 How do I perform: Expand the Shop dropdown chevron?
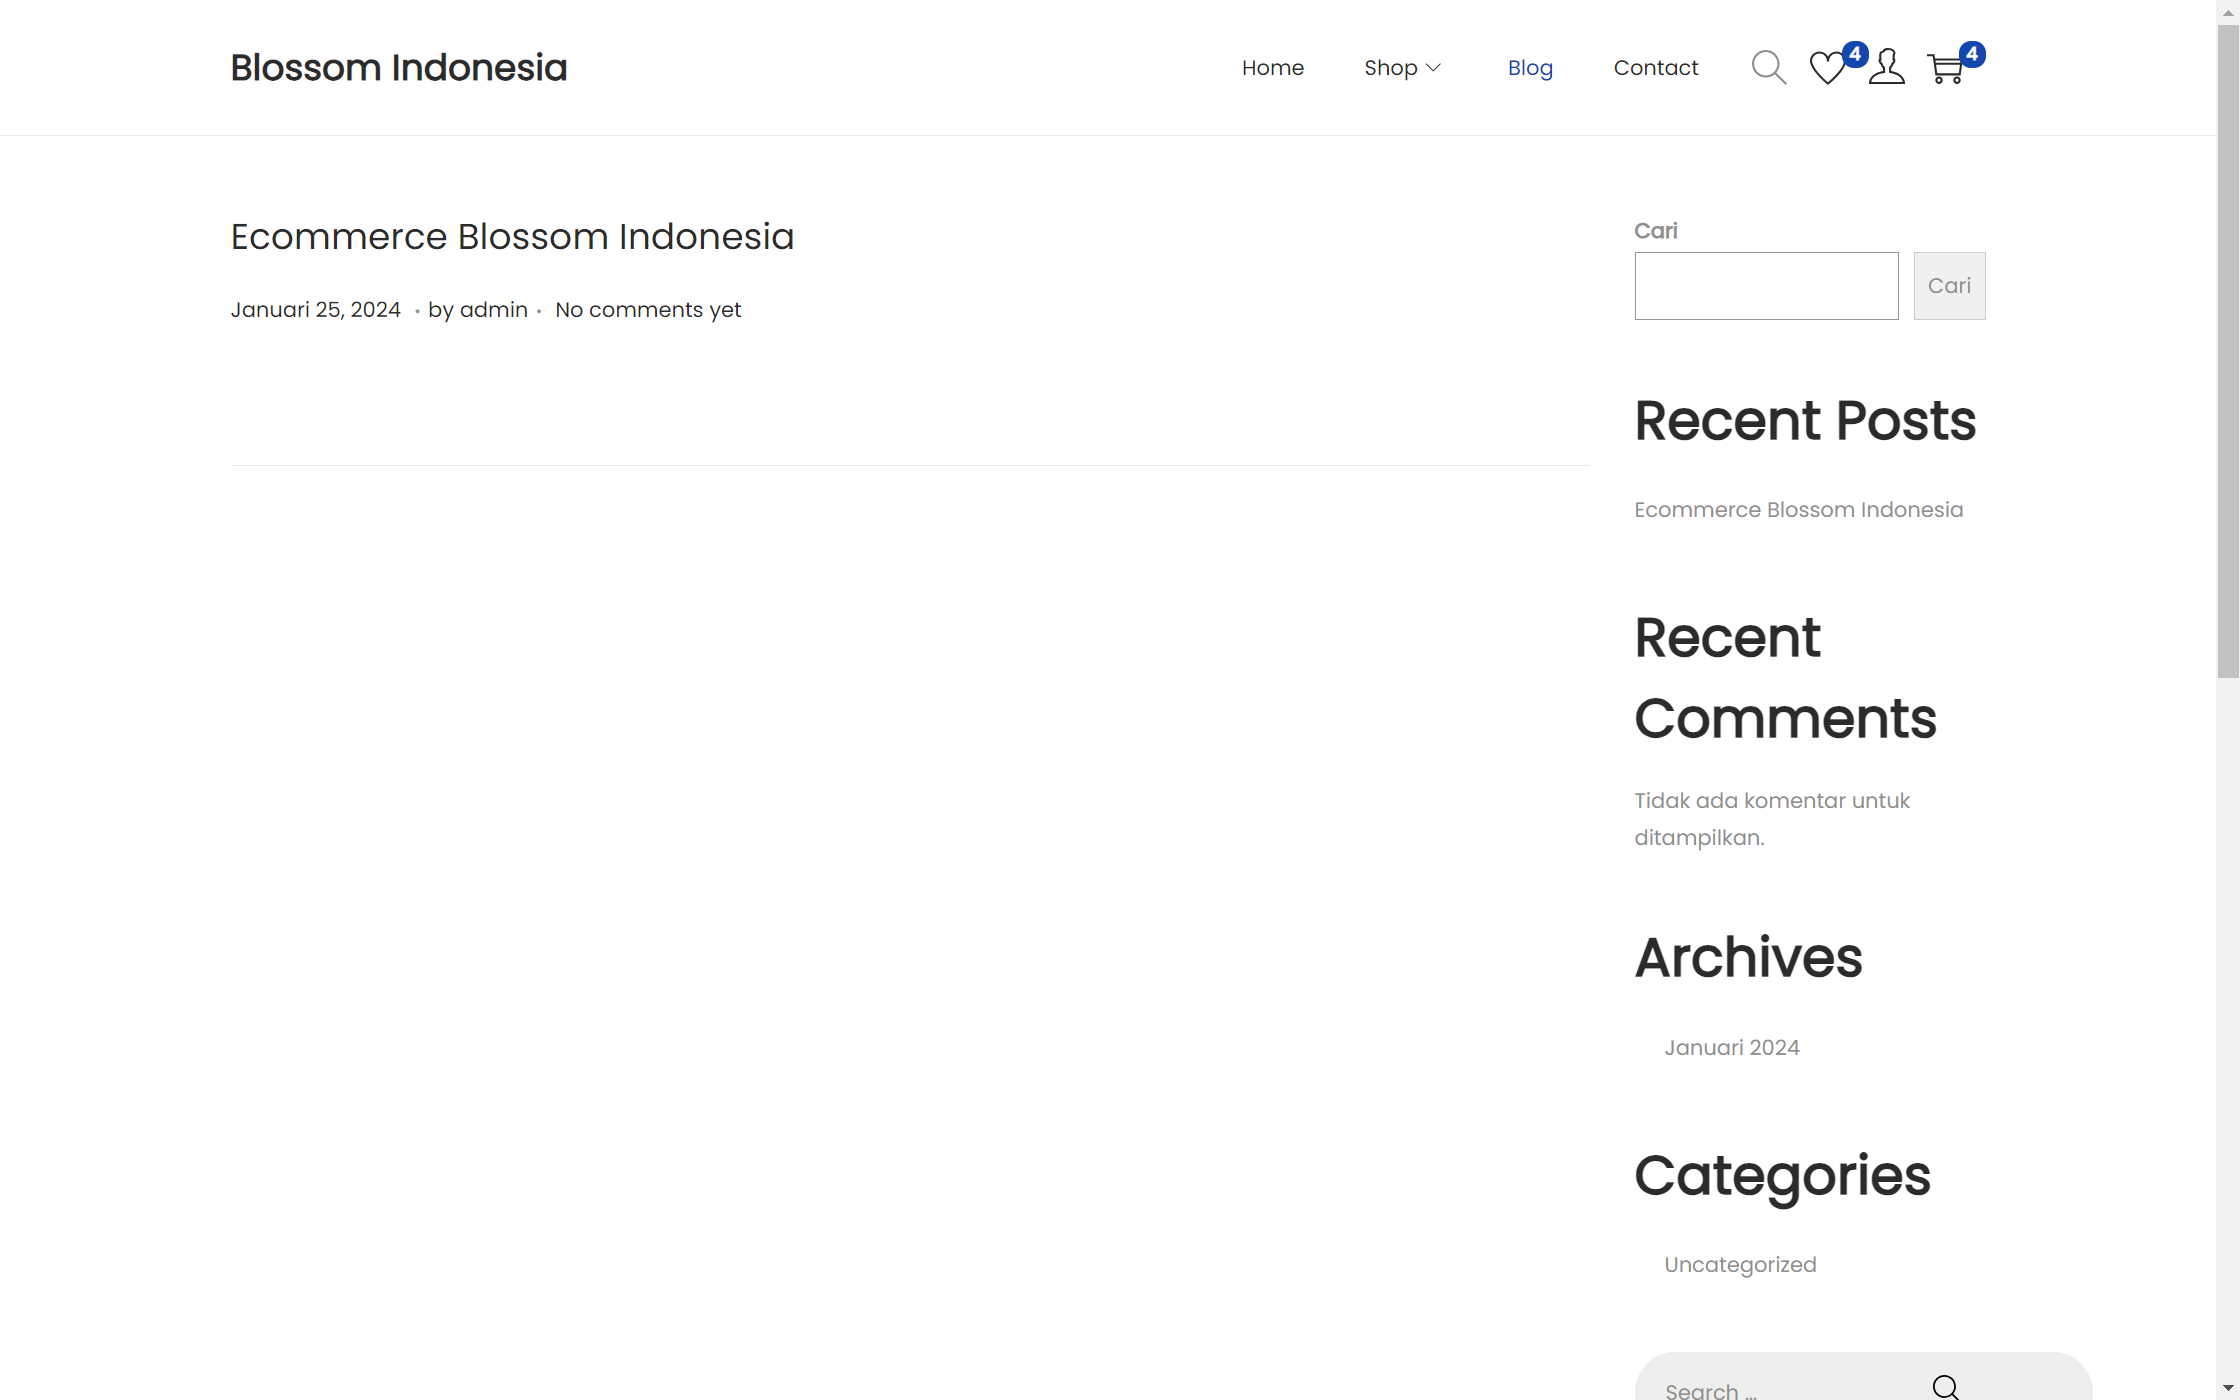tap(1433, 67)
